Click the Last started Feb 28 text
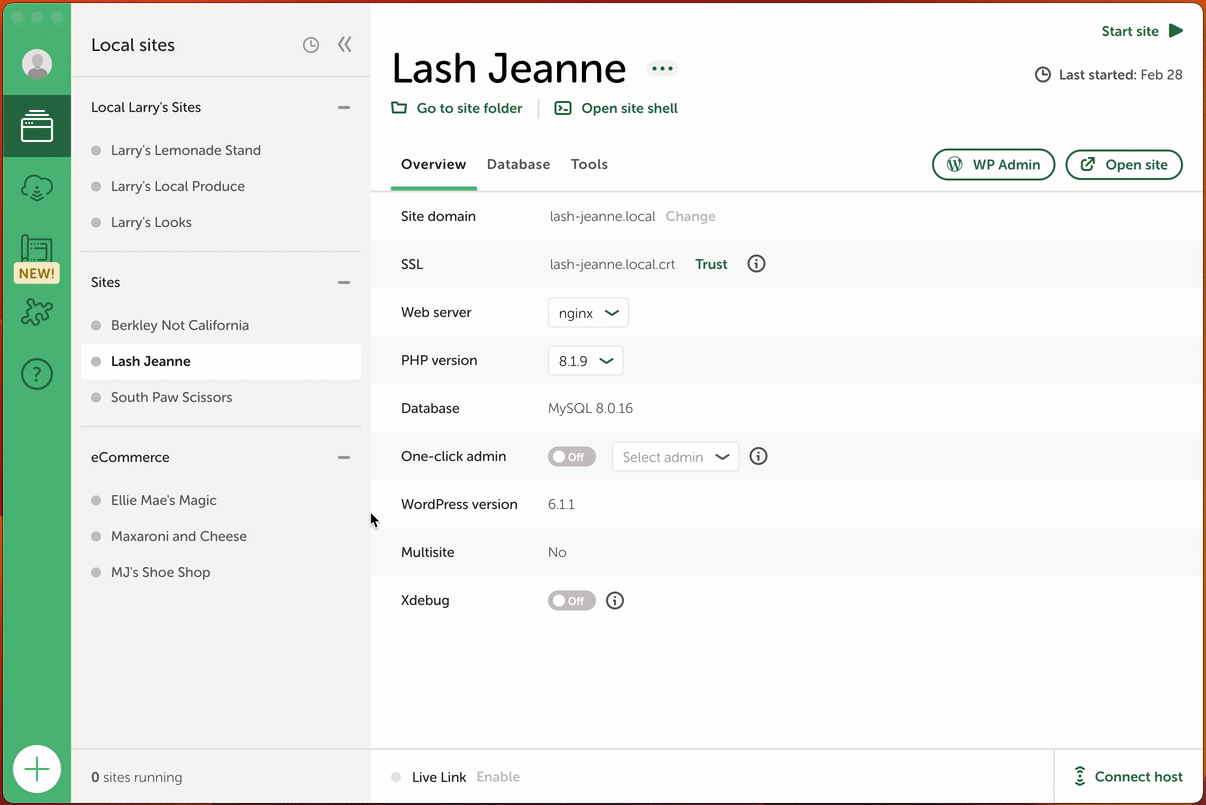This screenshot has width=1206, height=805. coord(1121,75)
